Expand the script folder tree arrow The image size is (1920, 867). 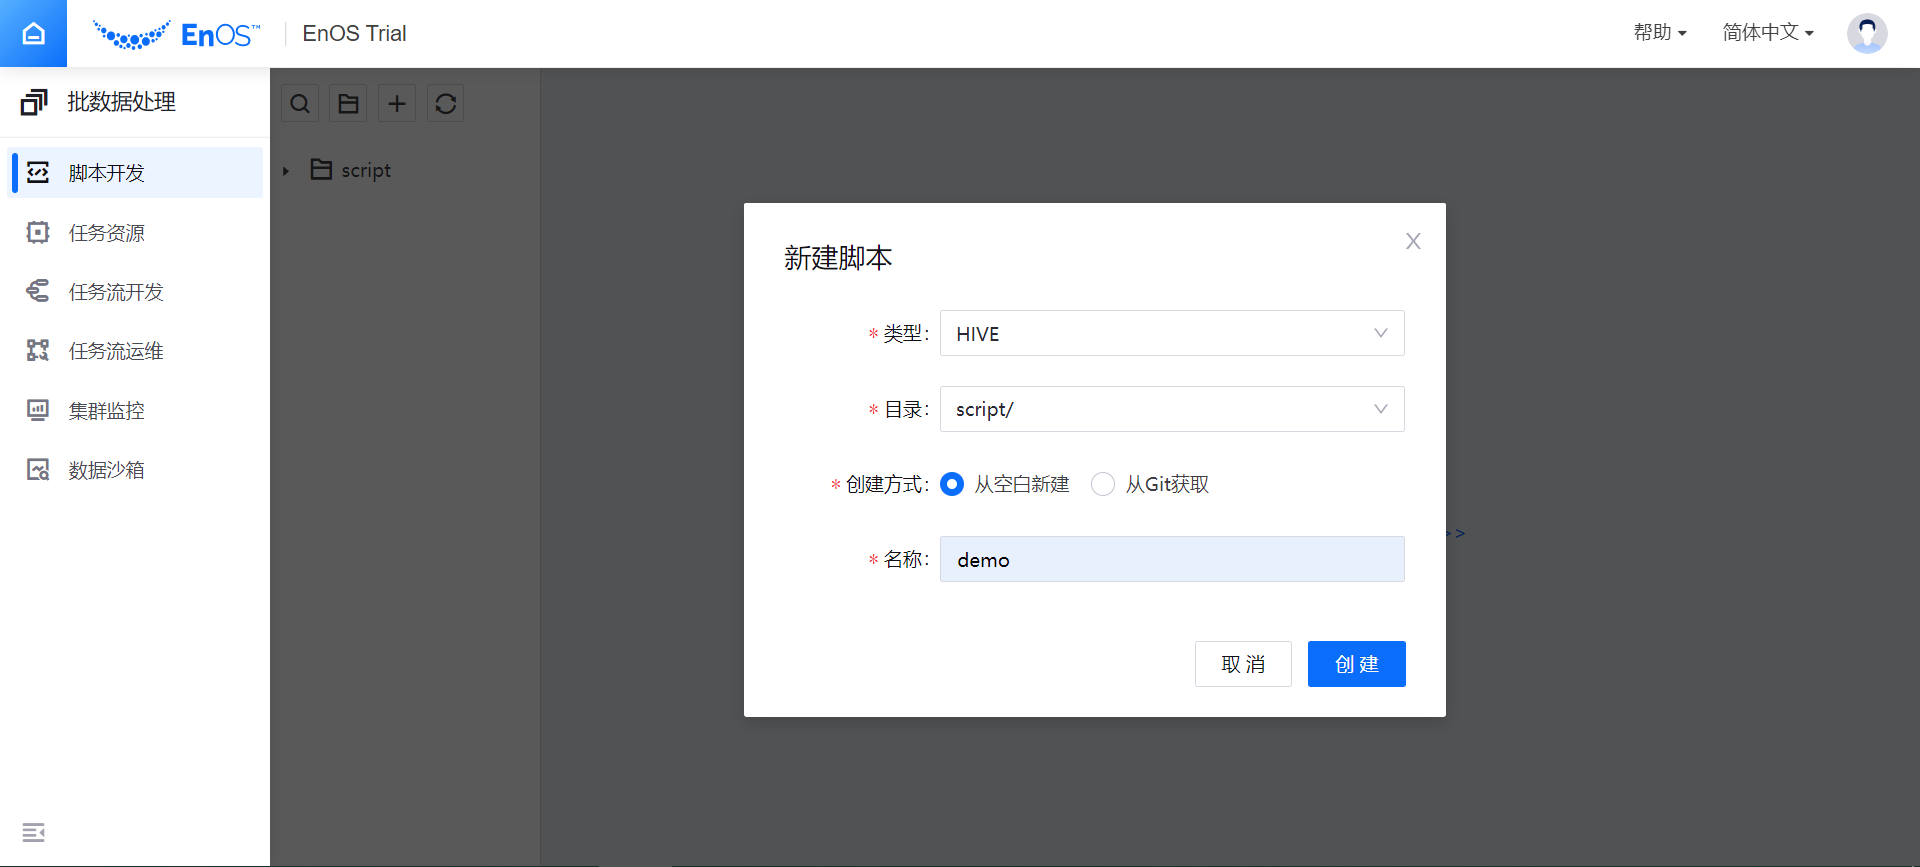pyautogui.click(x=286, y=171)
